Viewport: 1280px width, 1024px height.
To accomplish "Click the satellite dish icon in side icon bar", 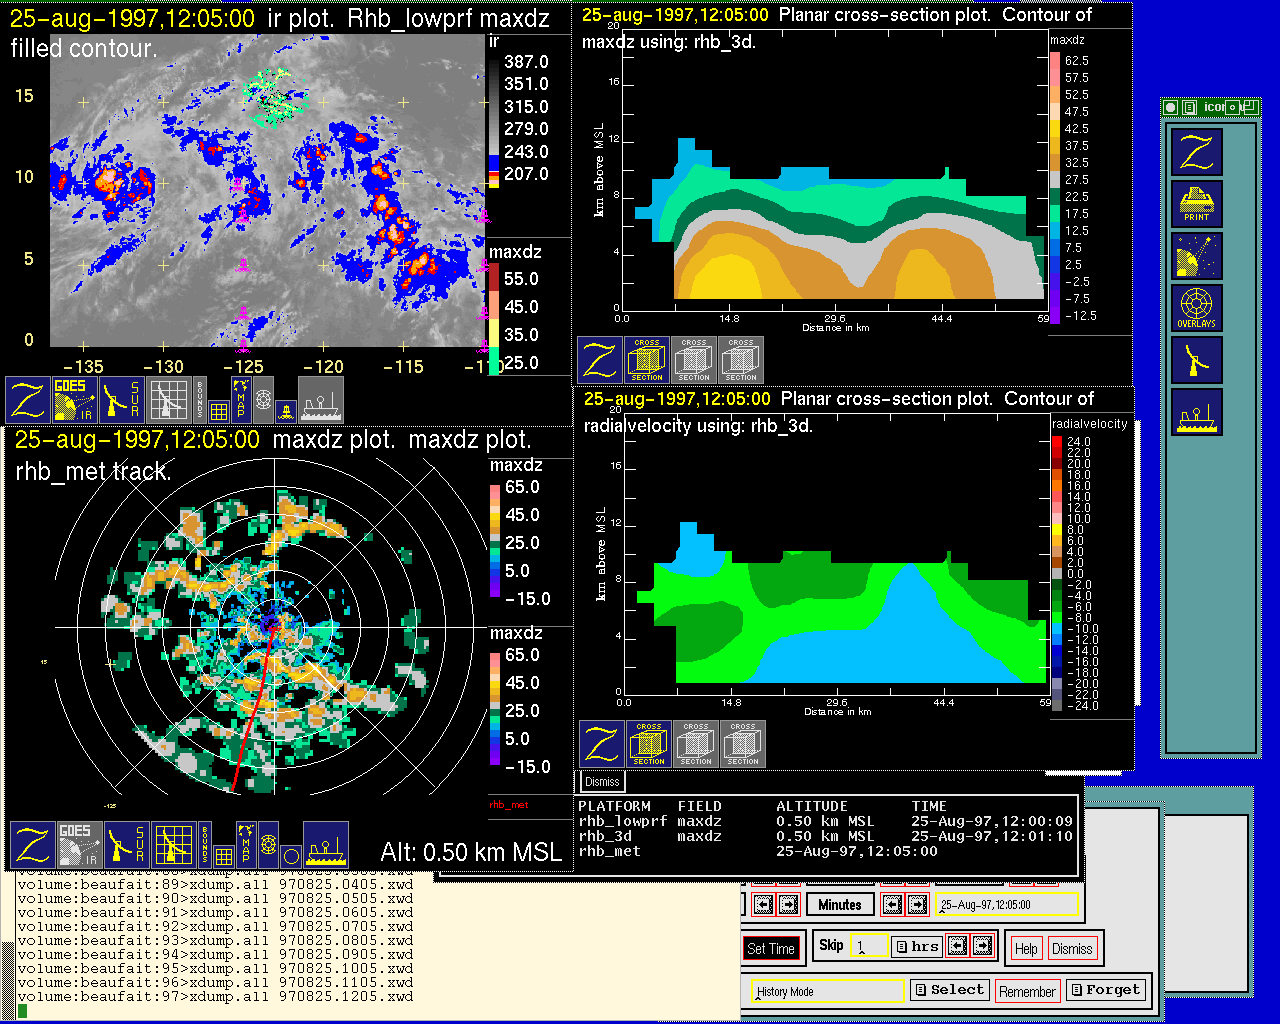I will [x=1196, y=257].
